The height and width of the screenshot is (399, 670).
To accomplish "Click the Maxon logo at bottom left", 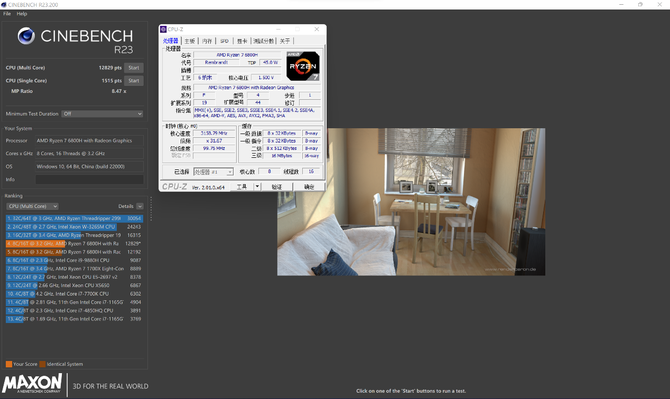I will [32, 384].
